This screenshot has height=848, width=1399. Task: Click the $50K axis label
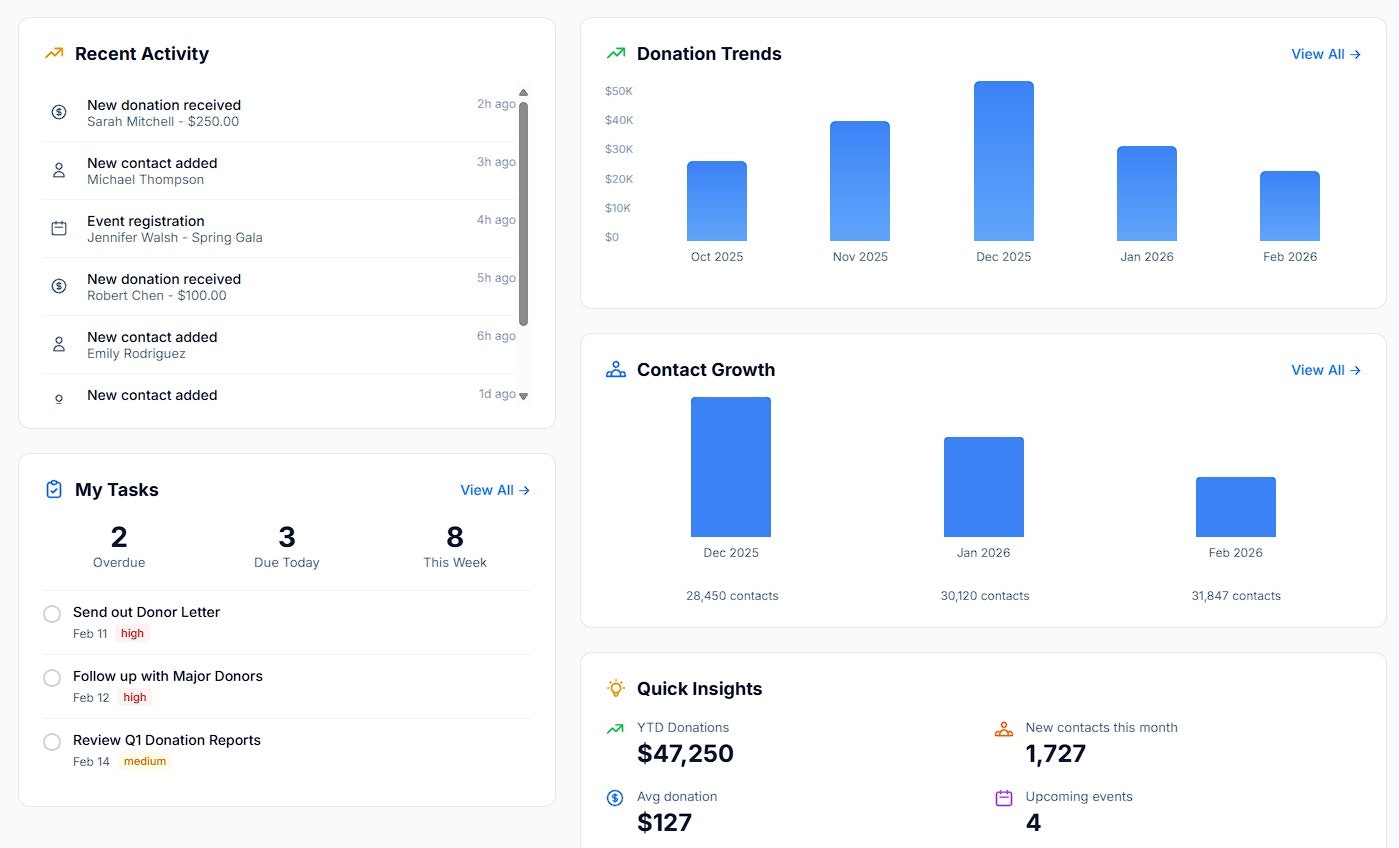(x=619, y=91)
